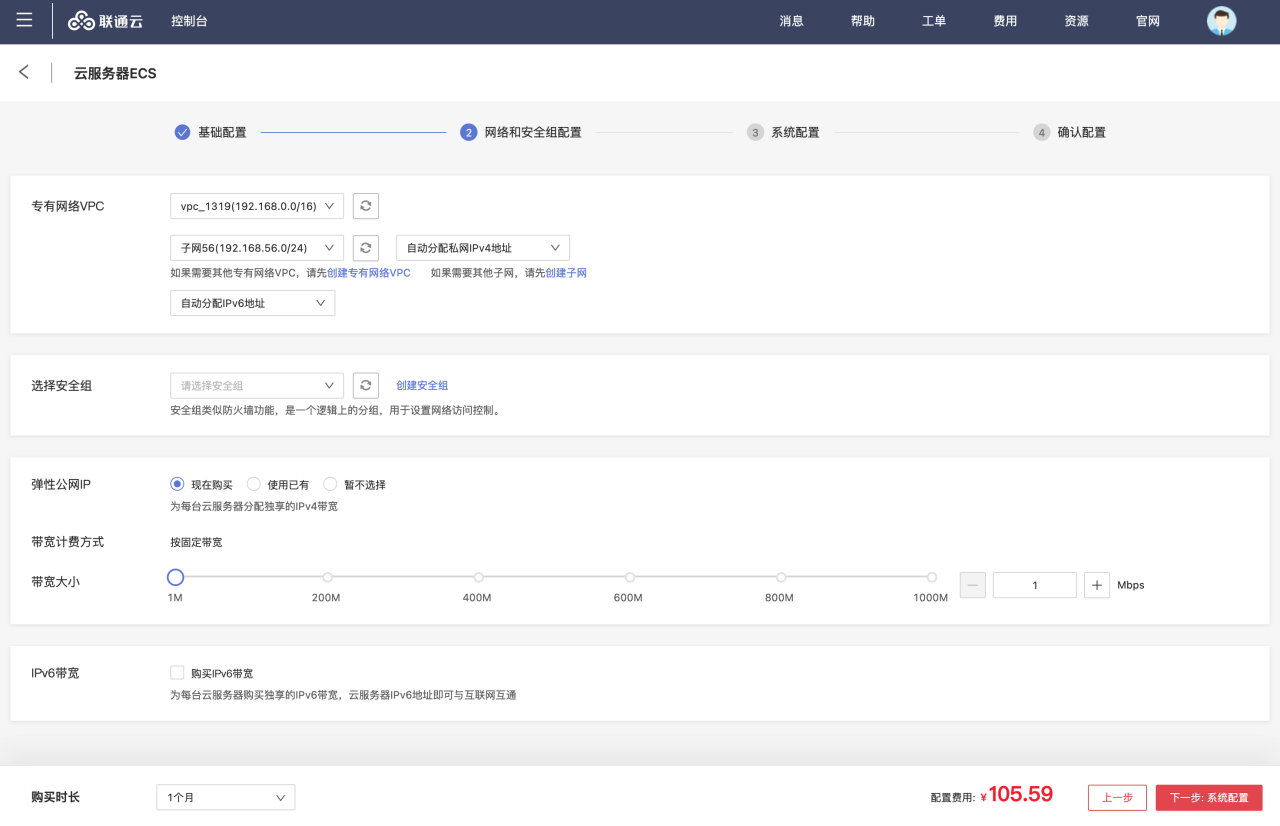Refresh the VPC list
Image resolution: width=1280 pixels, height=826 pixels.
(x=366, y=206)
